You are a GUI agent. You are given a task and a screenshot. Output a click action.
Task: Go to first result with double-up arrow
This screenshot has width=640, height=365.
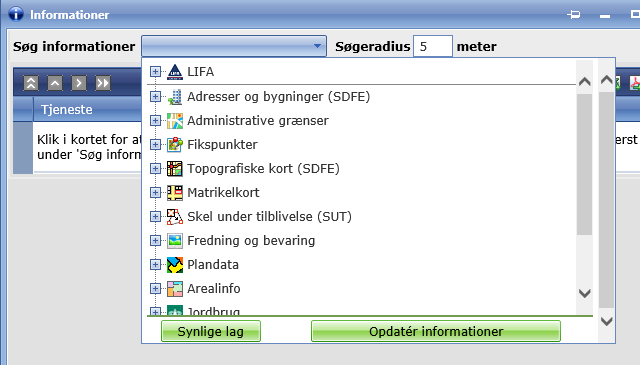click(31, 83)
